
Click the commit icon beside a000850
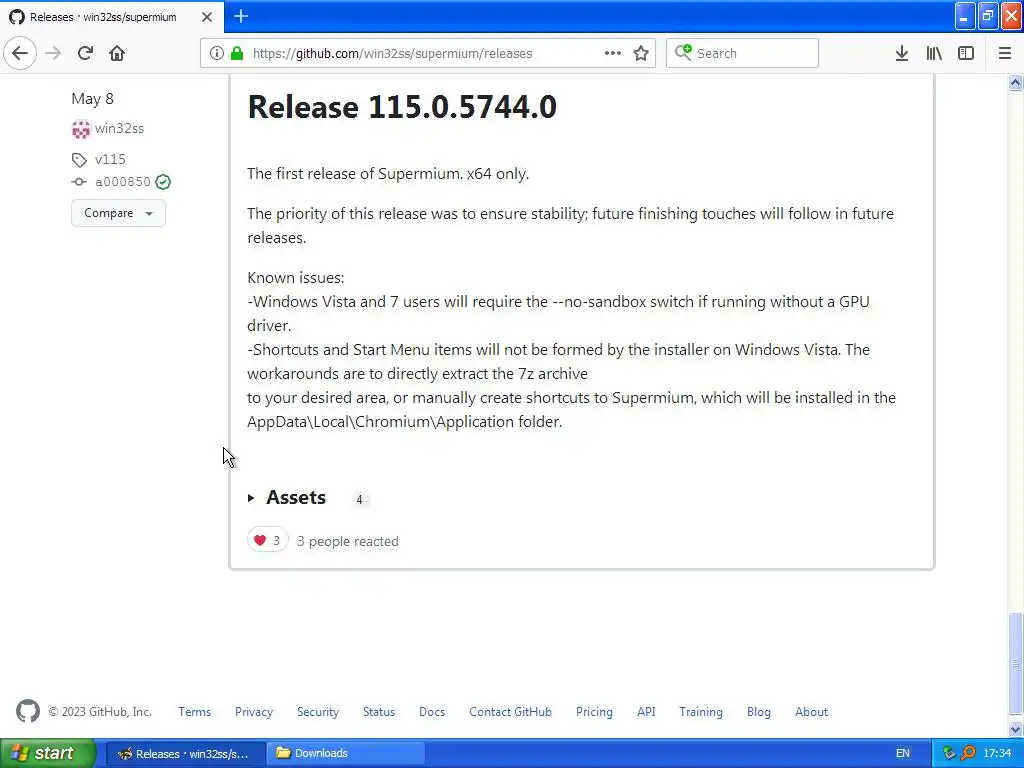click(x=79, y=182)
